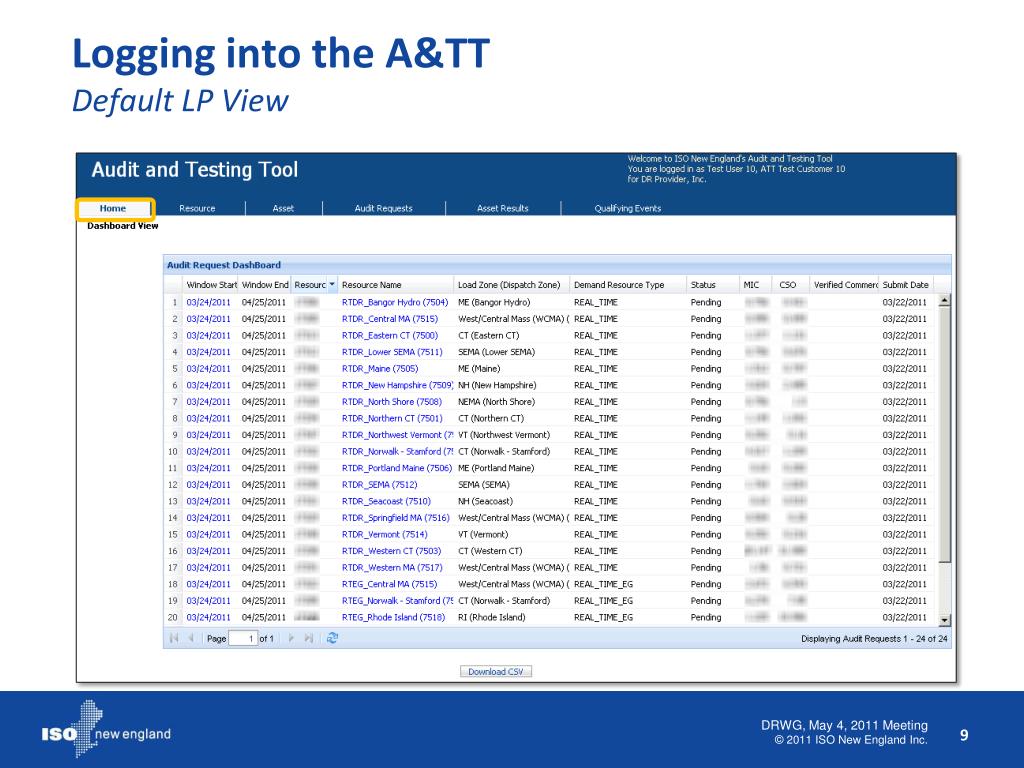Screen dimensions: 1024x768
Task: Open RTDR_Western CT (7503) resource link
Action: [391, 551]
